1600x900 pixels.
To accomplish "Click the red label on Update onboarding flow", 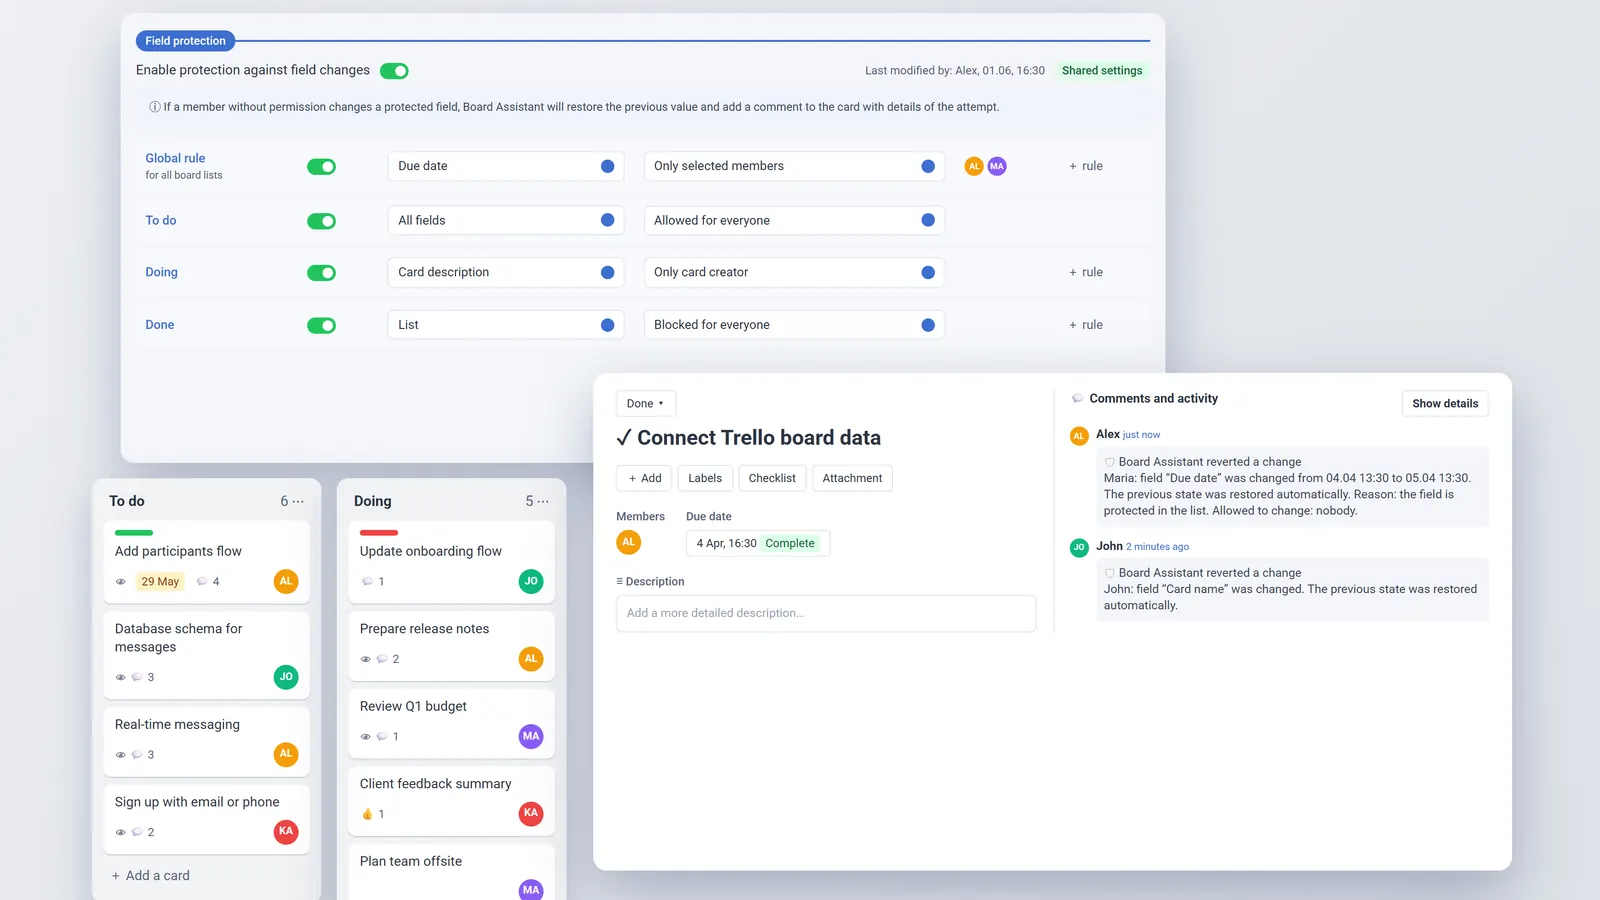I will [379, 533].
